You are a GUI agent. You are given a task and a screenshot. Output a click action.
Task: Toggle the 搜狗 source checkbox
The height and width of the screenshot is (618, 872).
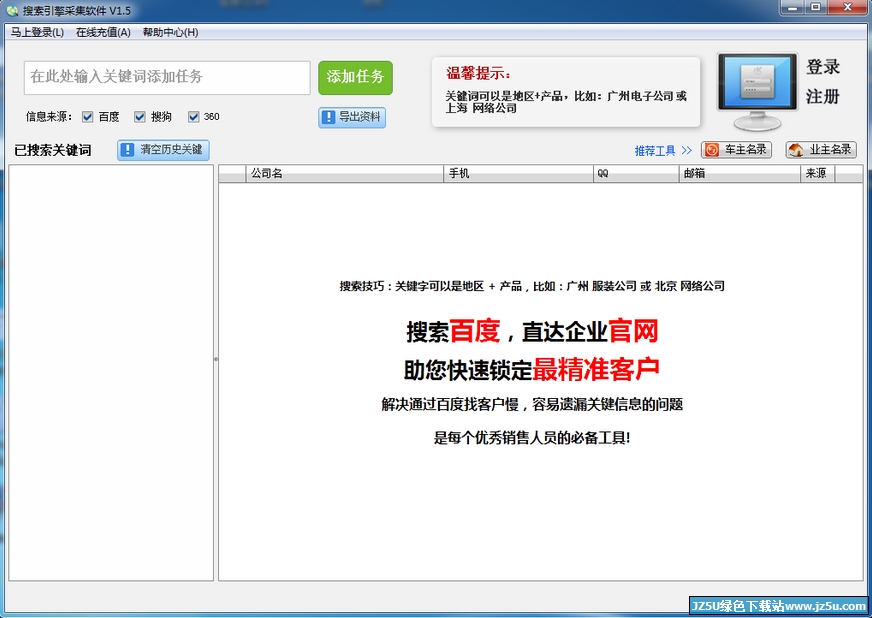click(x=140, y=117)
